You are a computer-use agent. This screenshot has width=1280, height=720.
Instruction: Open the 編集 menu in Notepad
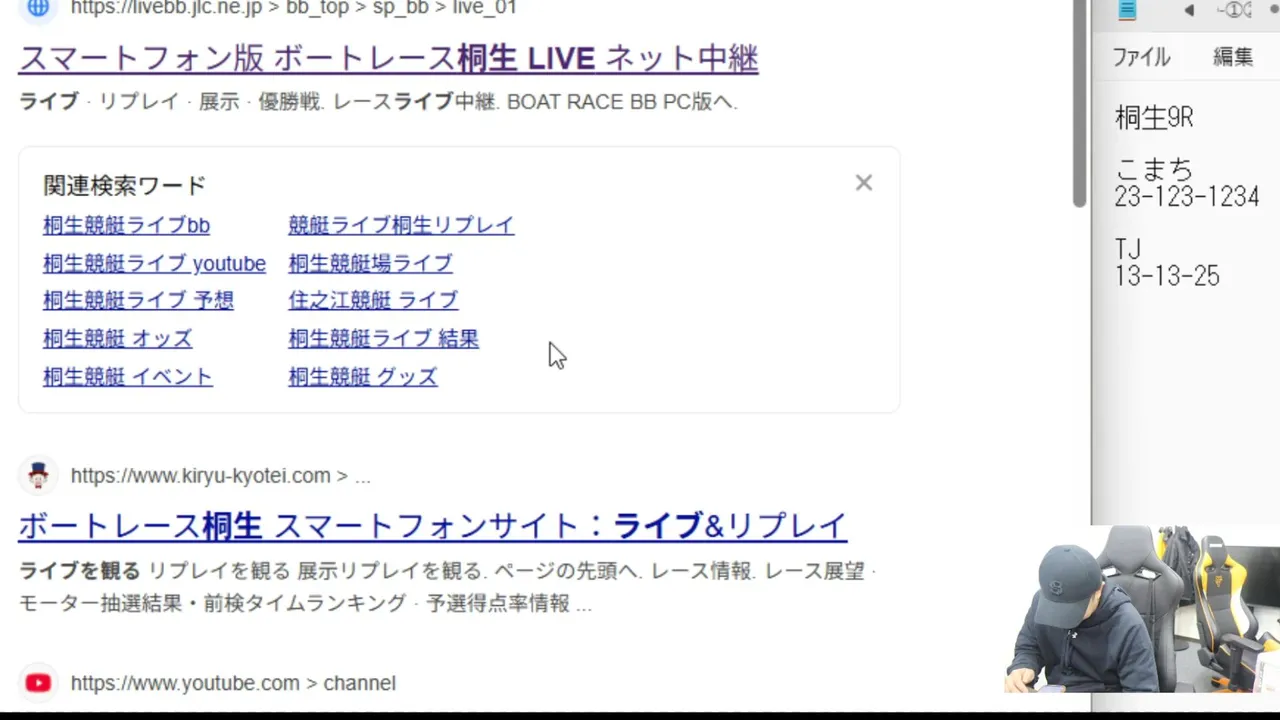pyautogui.click(x=1233, y=57)
